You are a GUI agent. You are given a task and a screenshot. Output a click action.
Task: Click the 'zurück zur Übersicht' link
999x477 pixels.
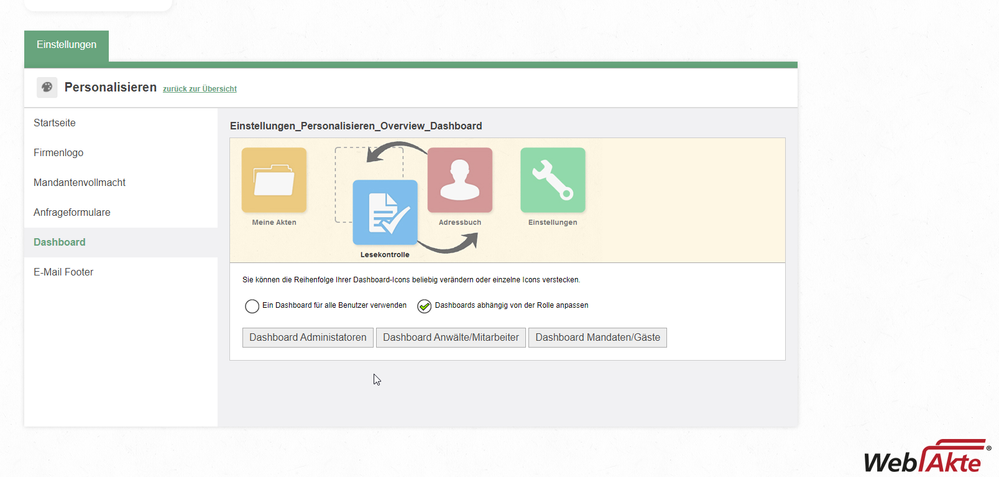[200, 89]
